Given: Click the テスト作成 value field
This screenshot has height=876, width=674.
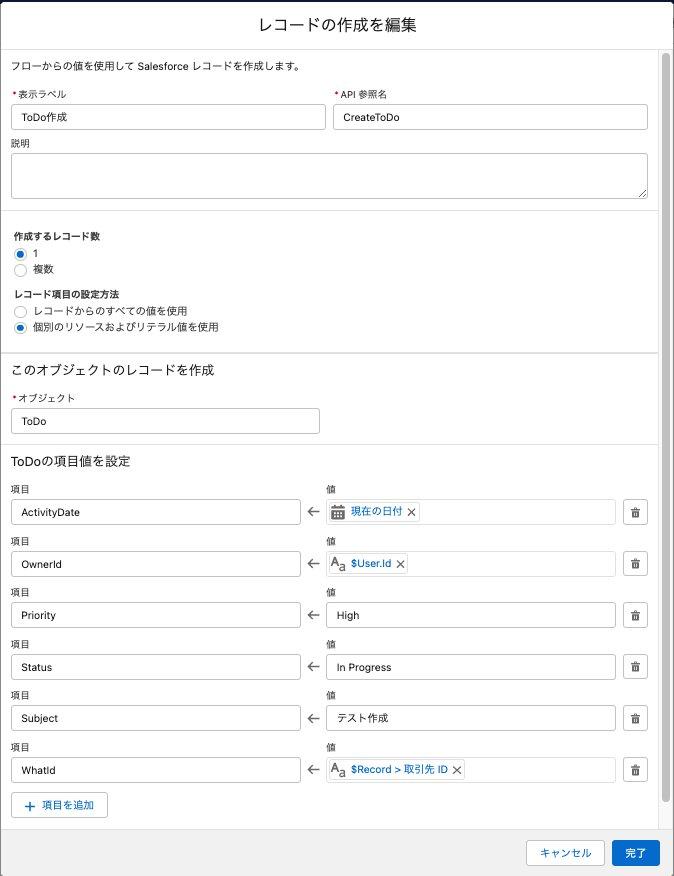Looking at the screenshot, I should point(471,718).
